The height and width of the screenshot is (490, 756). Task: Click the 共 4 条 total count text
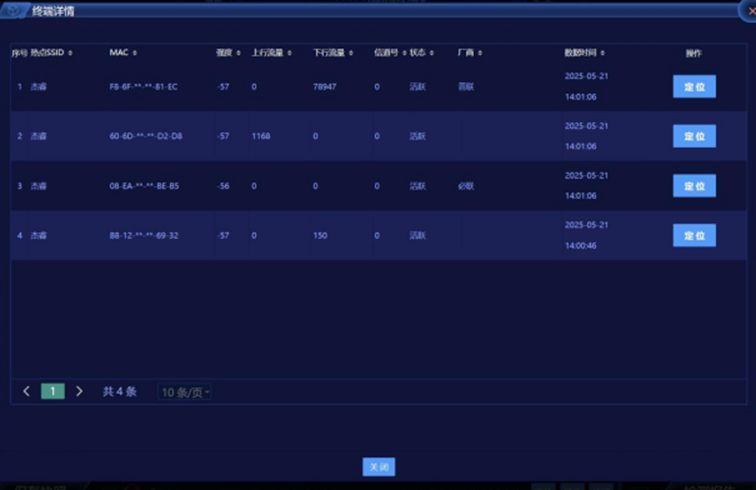pos(120,392)
